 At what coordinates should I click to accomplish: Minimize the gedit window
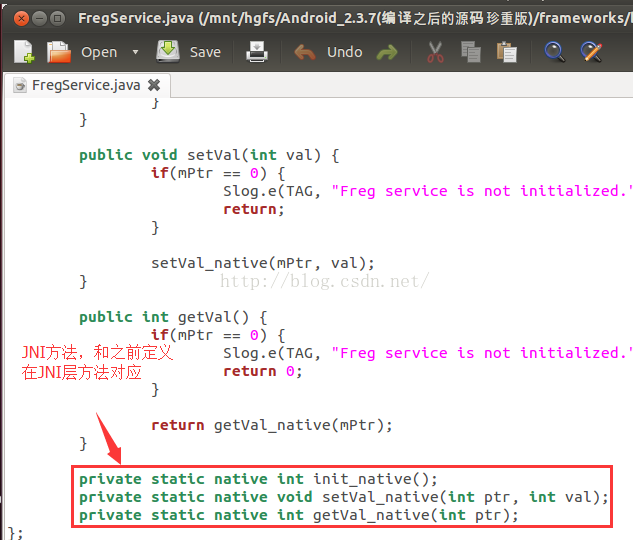point(39,19)
